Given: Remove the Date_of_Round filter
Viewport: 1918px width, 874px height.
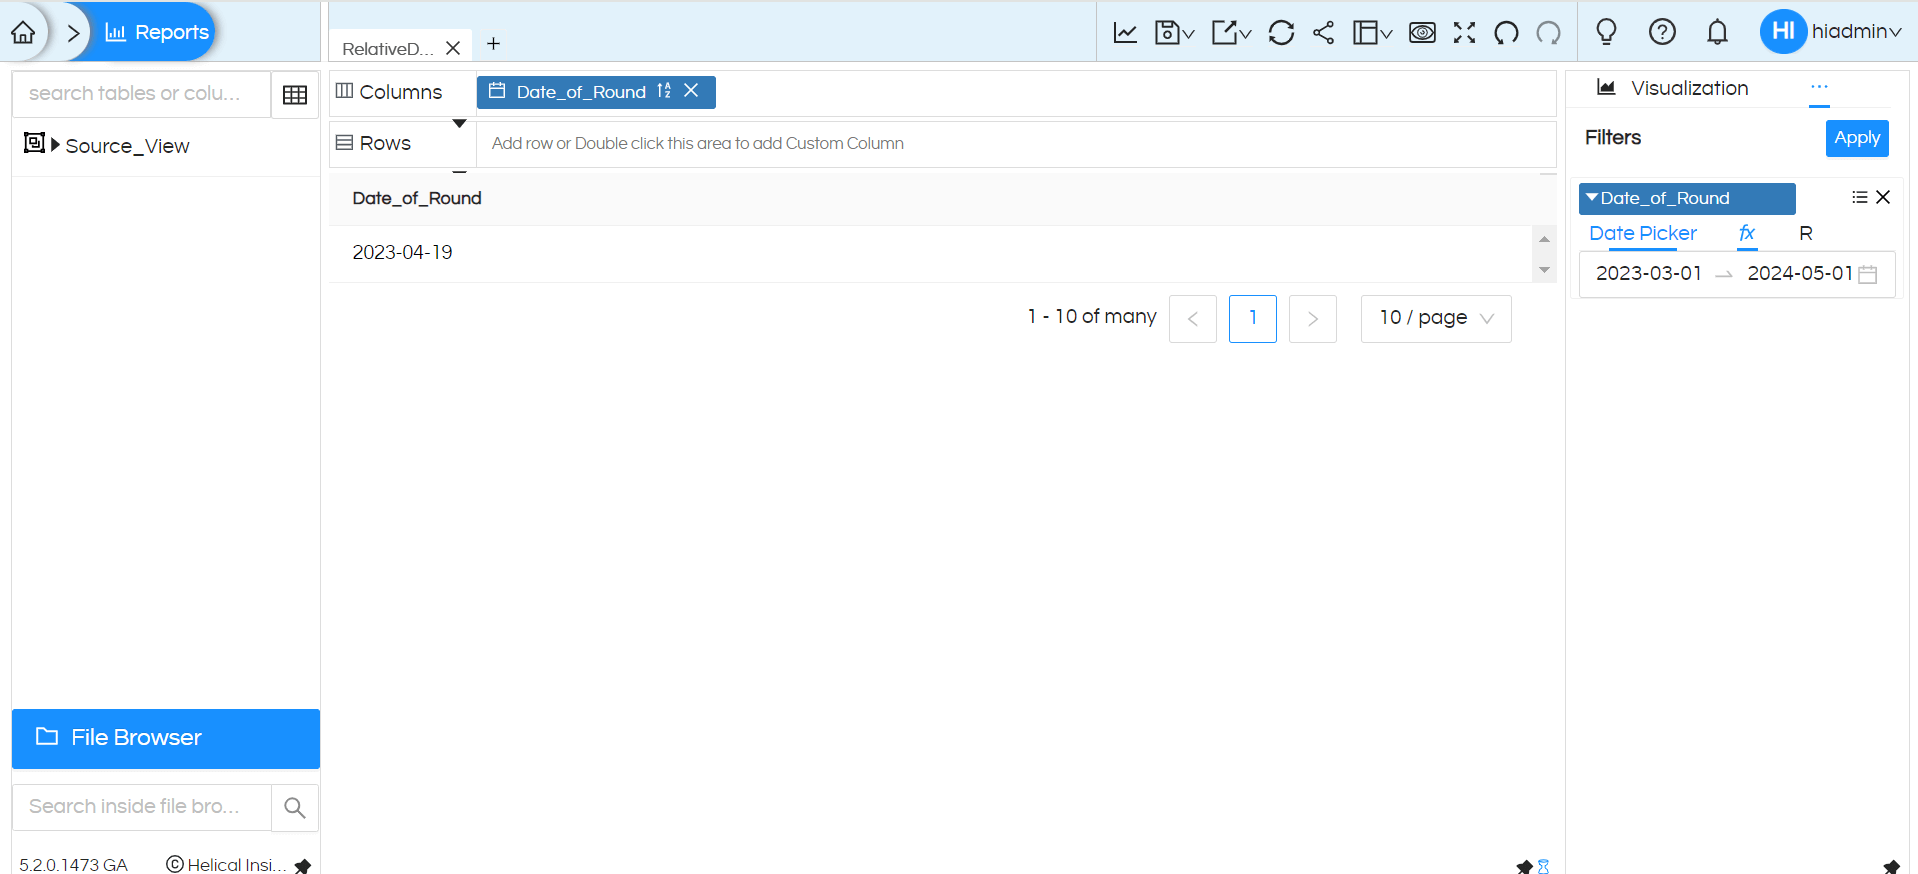Looking at the screenshot, I should (x=1883, y=197).
